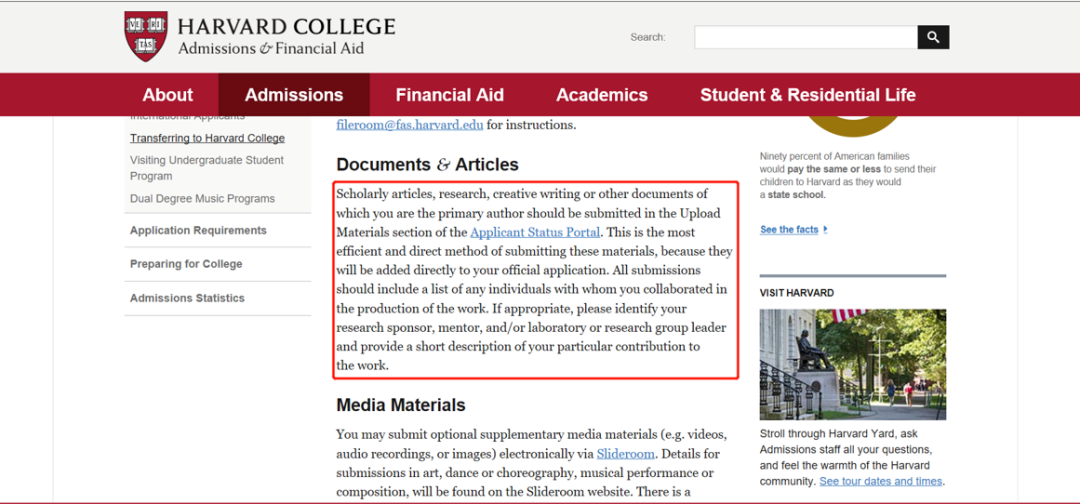
Task: Click the magnifier search button
Action: pyautogui.click(x=933, y=37)
